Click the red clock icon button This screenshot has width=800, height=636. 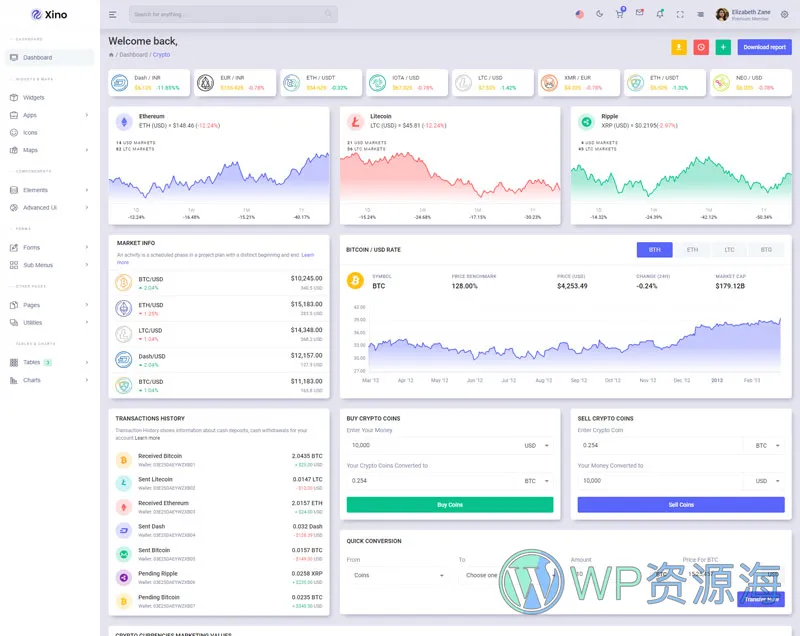pos(701,47)
